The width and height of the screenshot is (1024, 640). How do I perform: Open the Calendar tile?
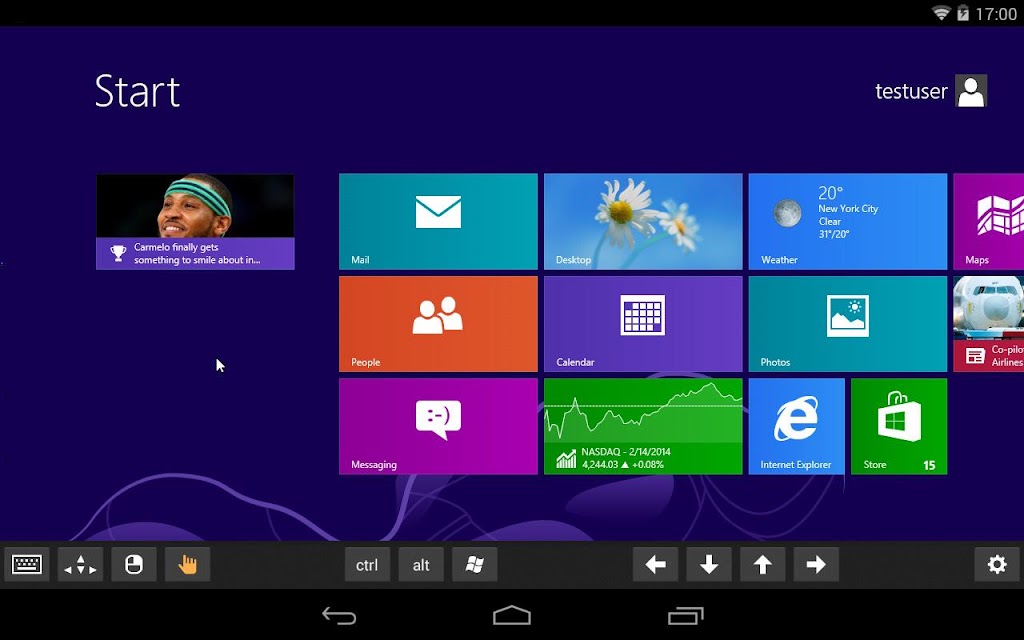click(x=643, y=324)
